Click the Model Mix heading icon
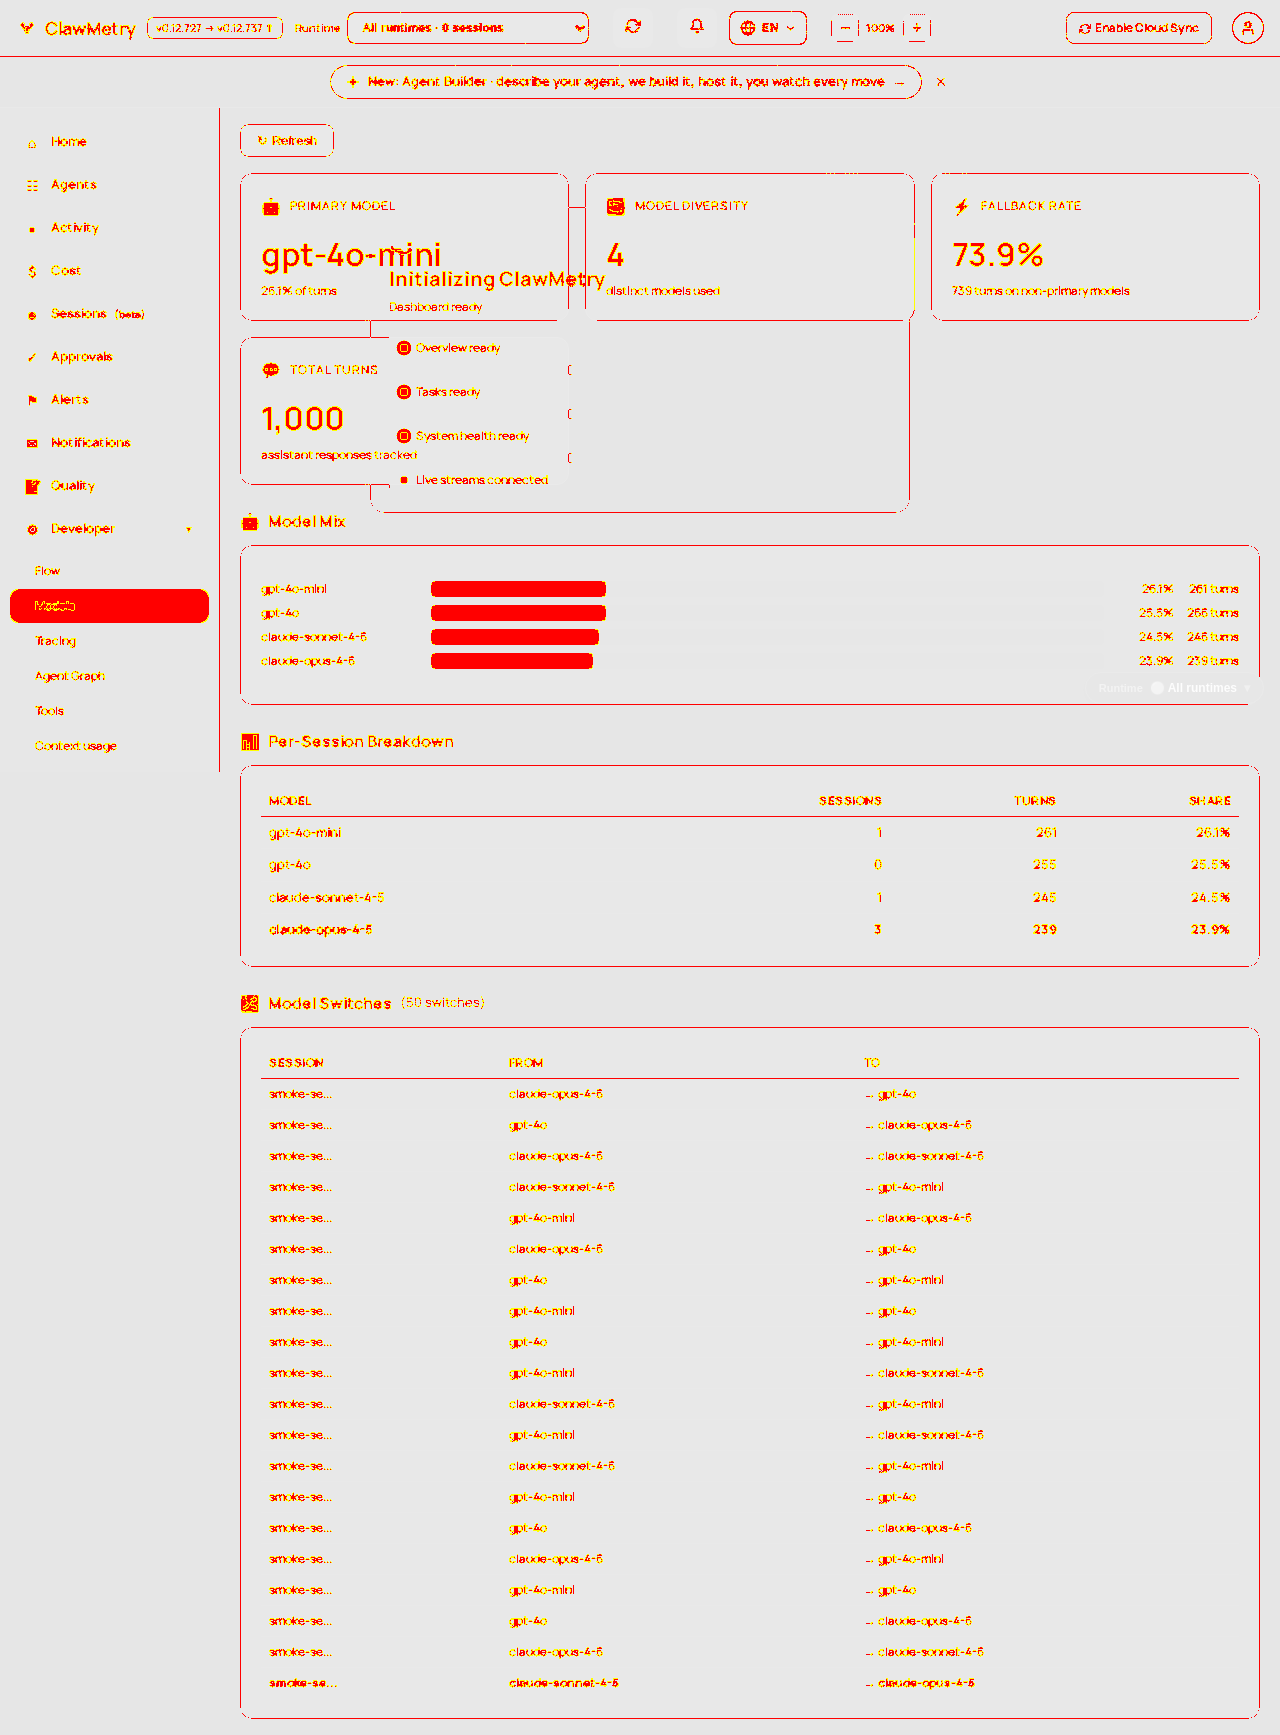1280x1735 pixels. pyautogui.click(x=250, y=522)
